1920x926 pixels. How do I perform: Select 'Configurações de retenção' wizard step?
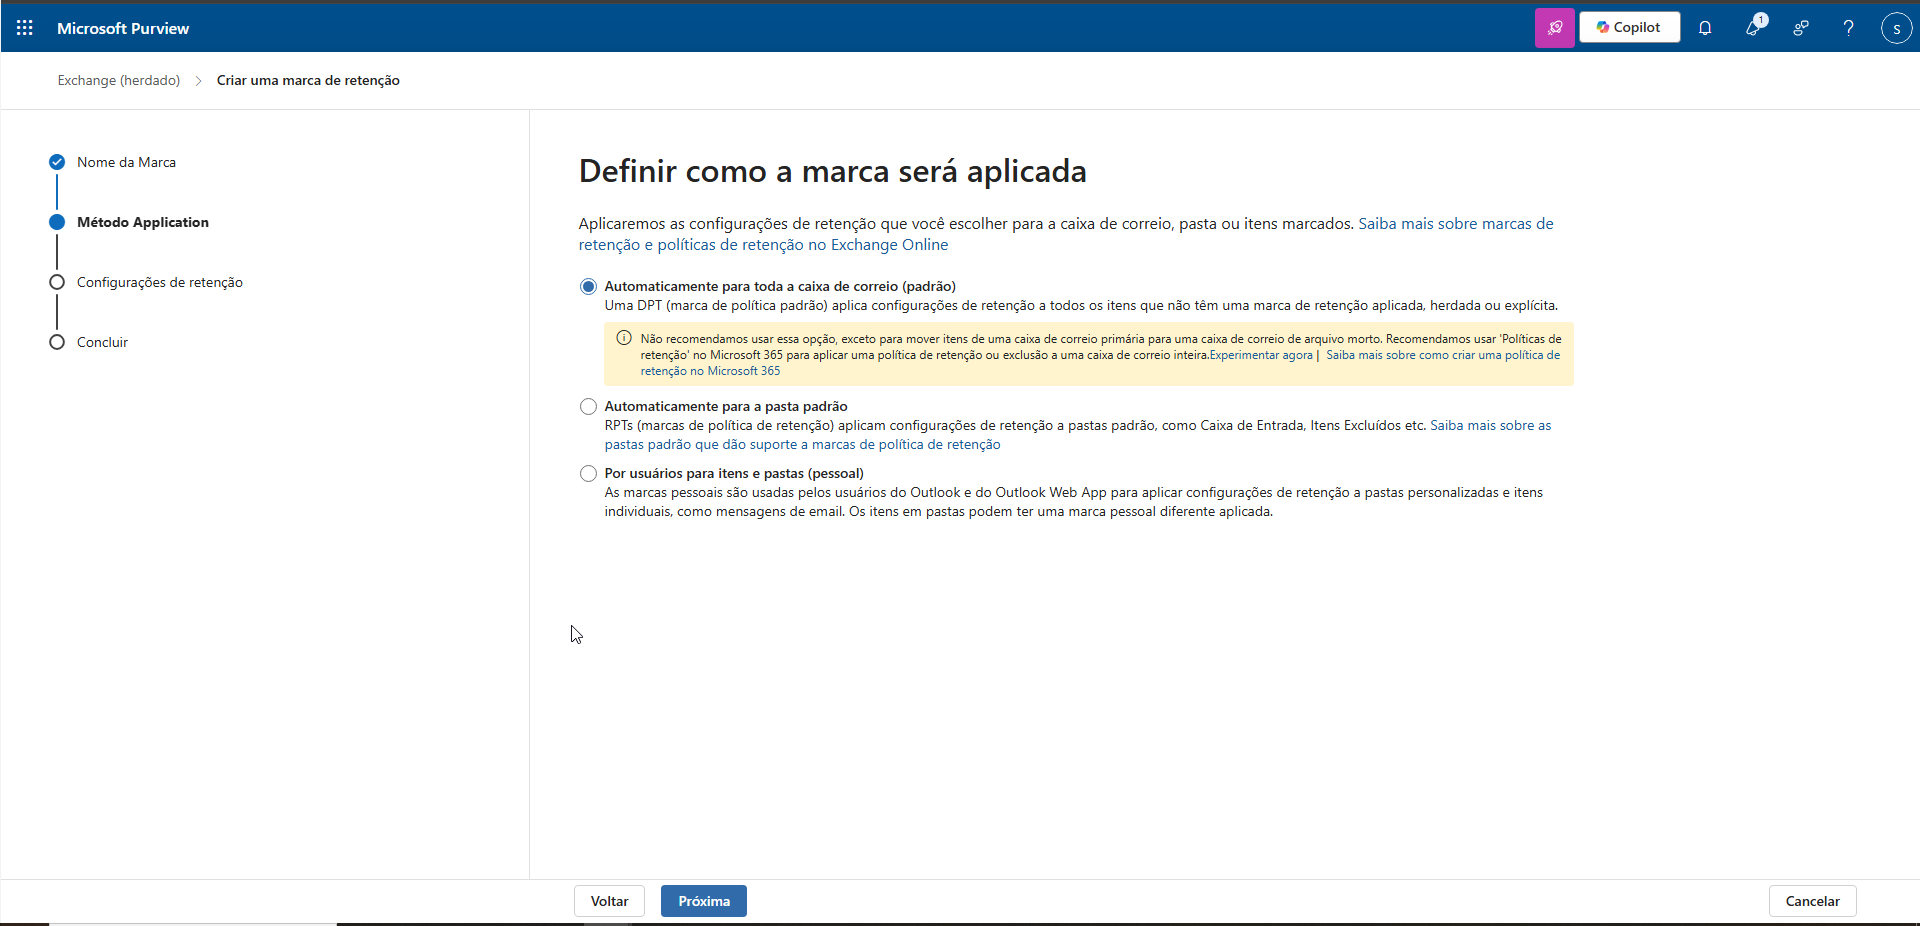coord(159,282)
